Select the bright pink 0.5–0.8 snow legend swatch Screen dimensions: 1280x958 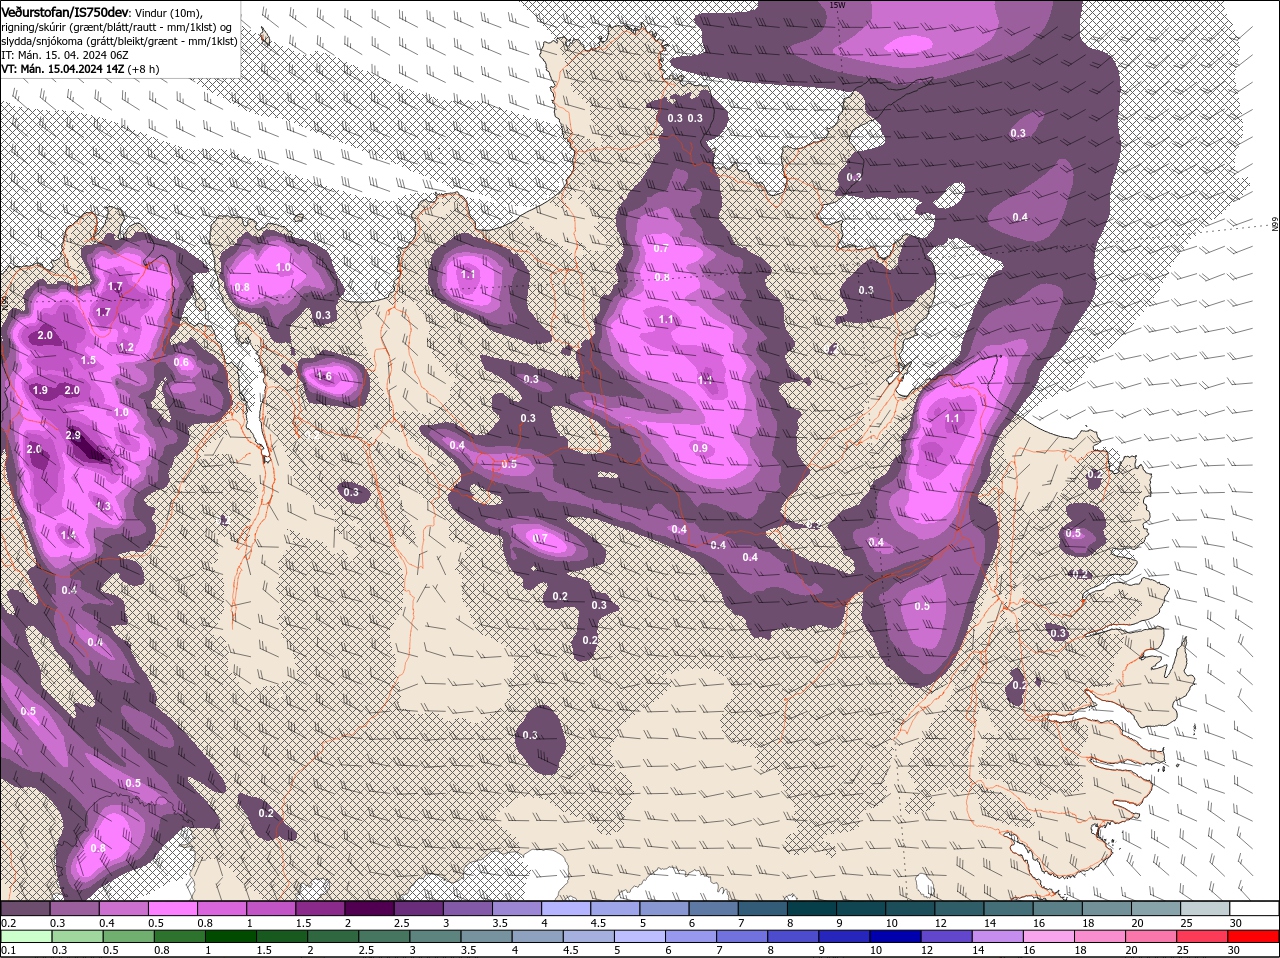click(172, 908)
